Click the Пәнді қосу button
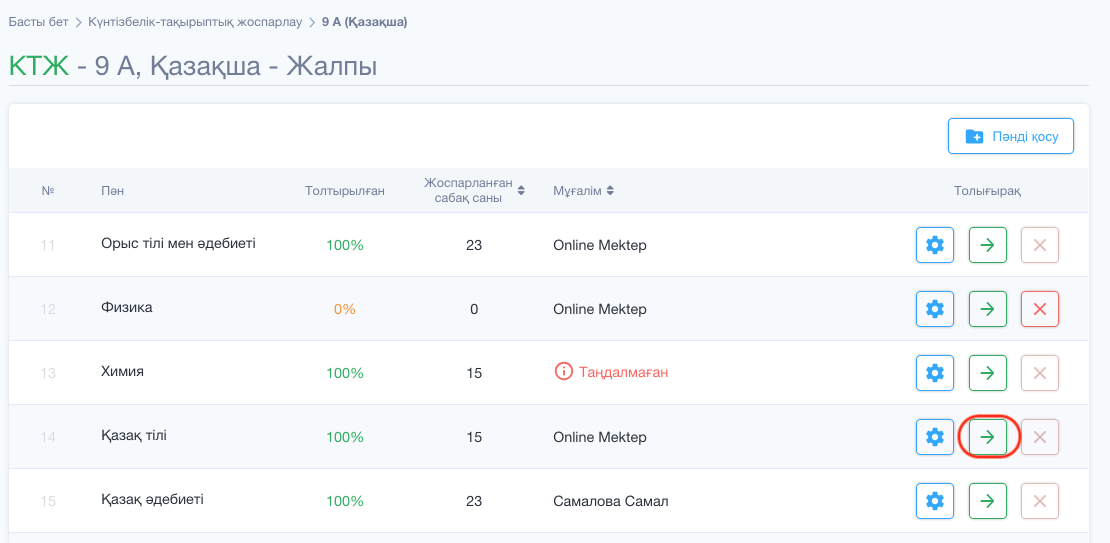 pyautogui.click(x=1011, y=136)
